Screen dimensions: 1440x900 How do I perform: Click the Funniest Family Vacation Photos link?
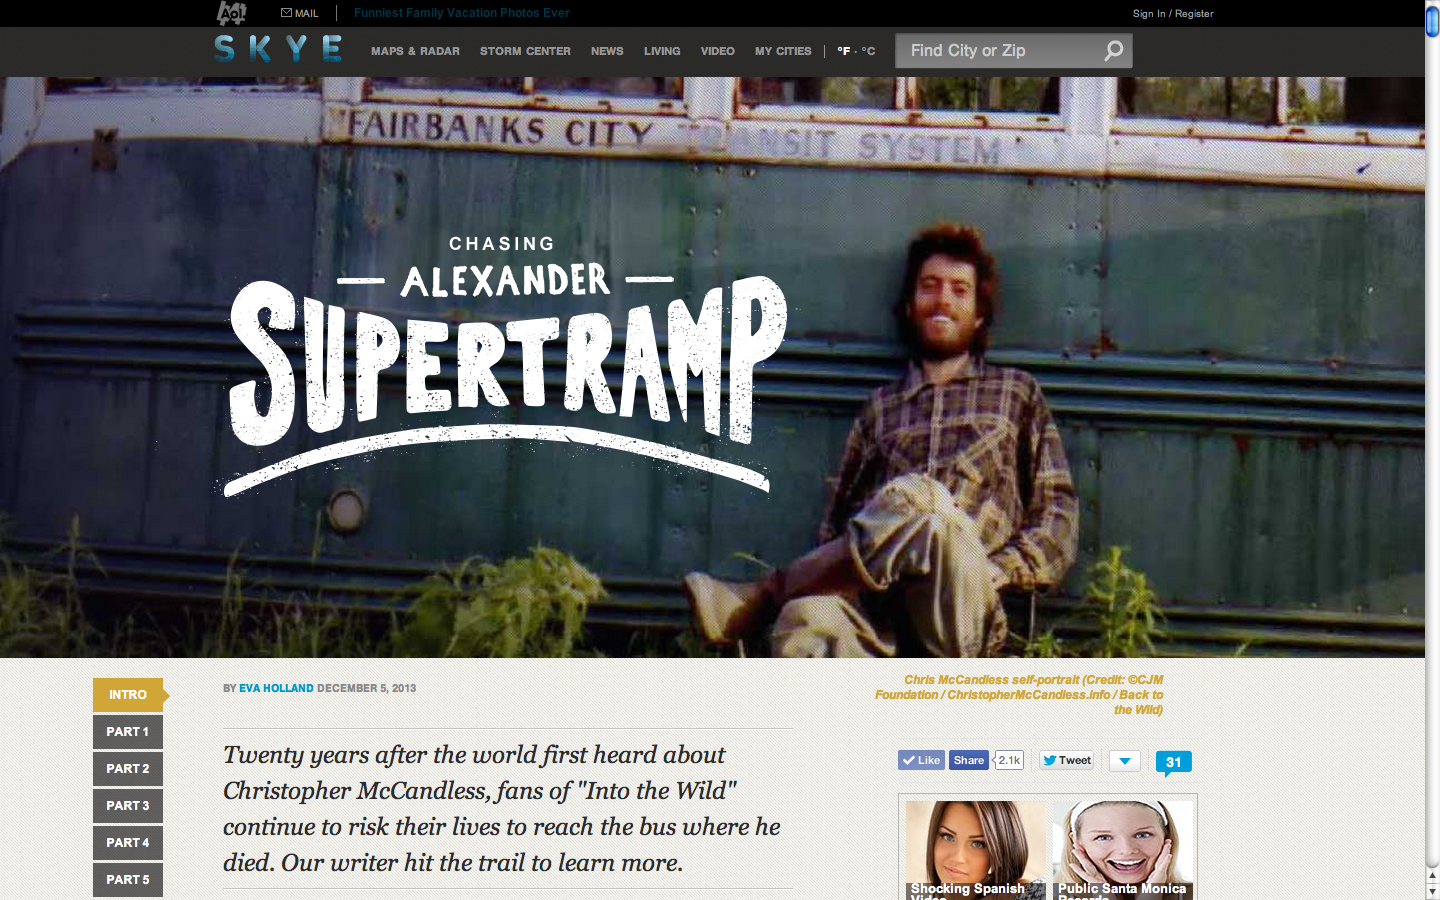461,13
